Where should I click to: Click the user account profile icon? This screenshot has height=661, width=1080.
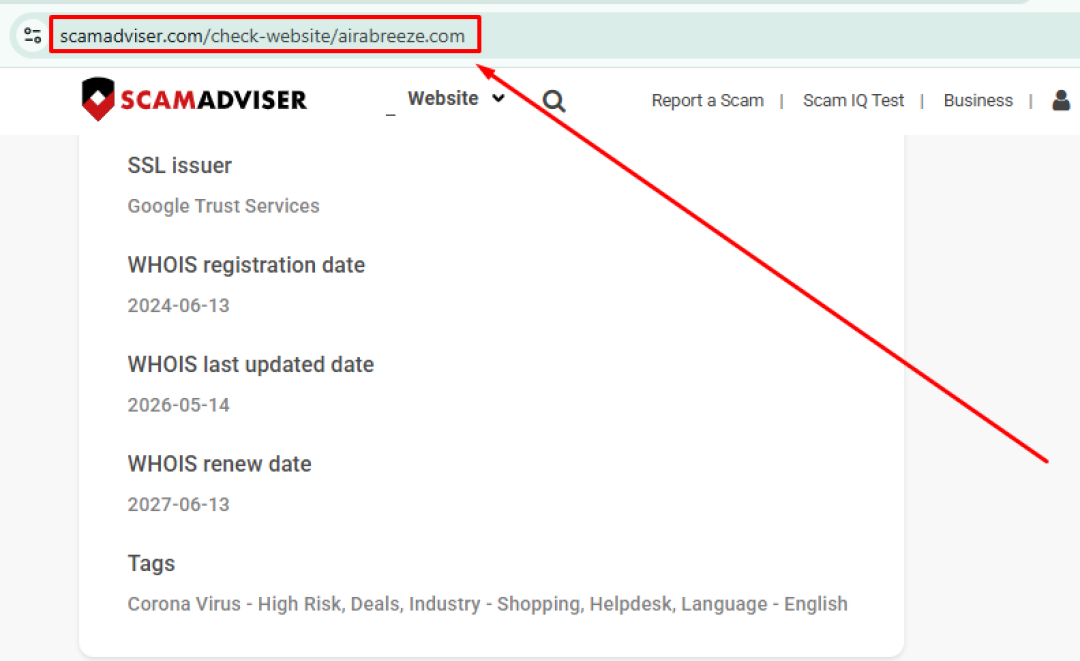(x=1061, y=101)
